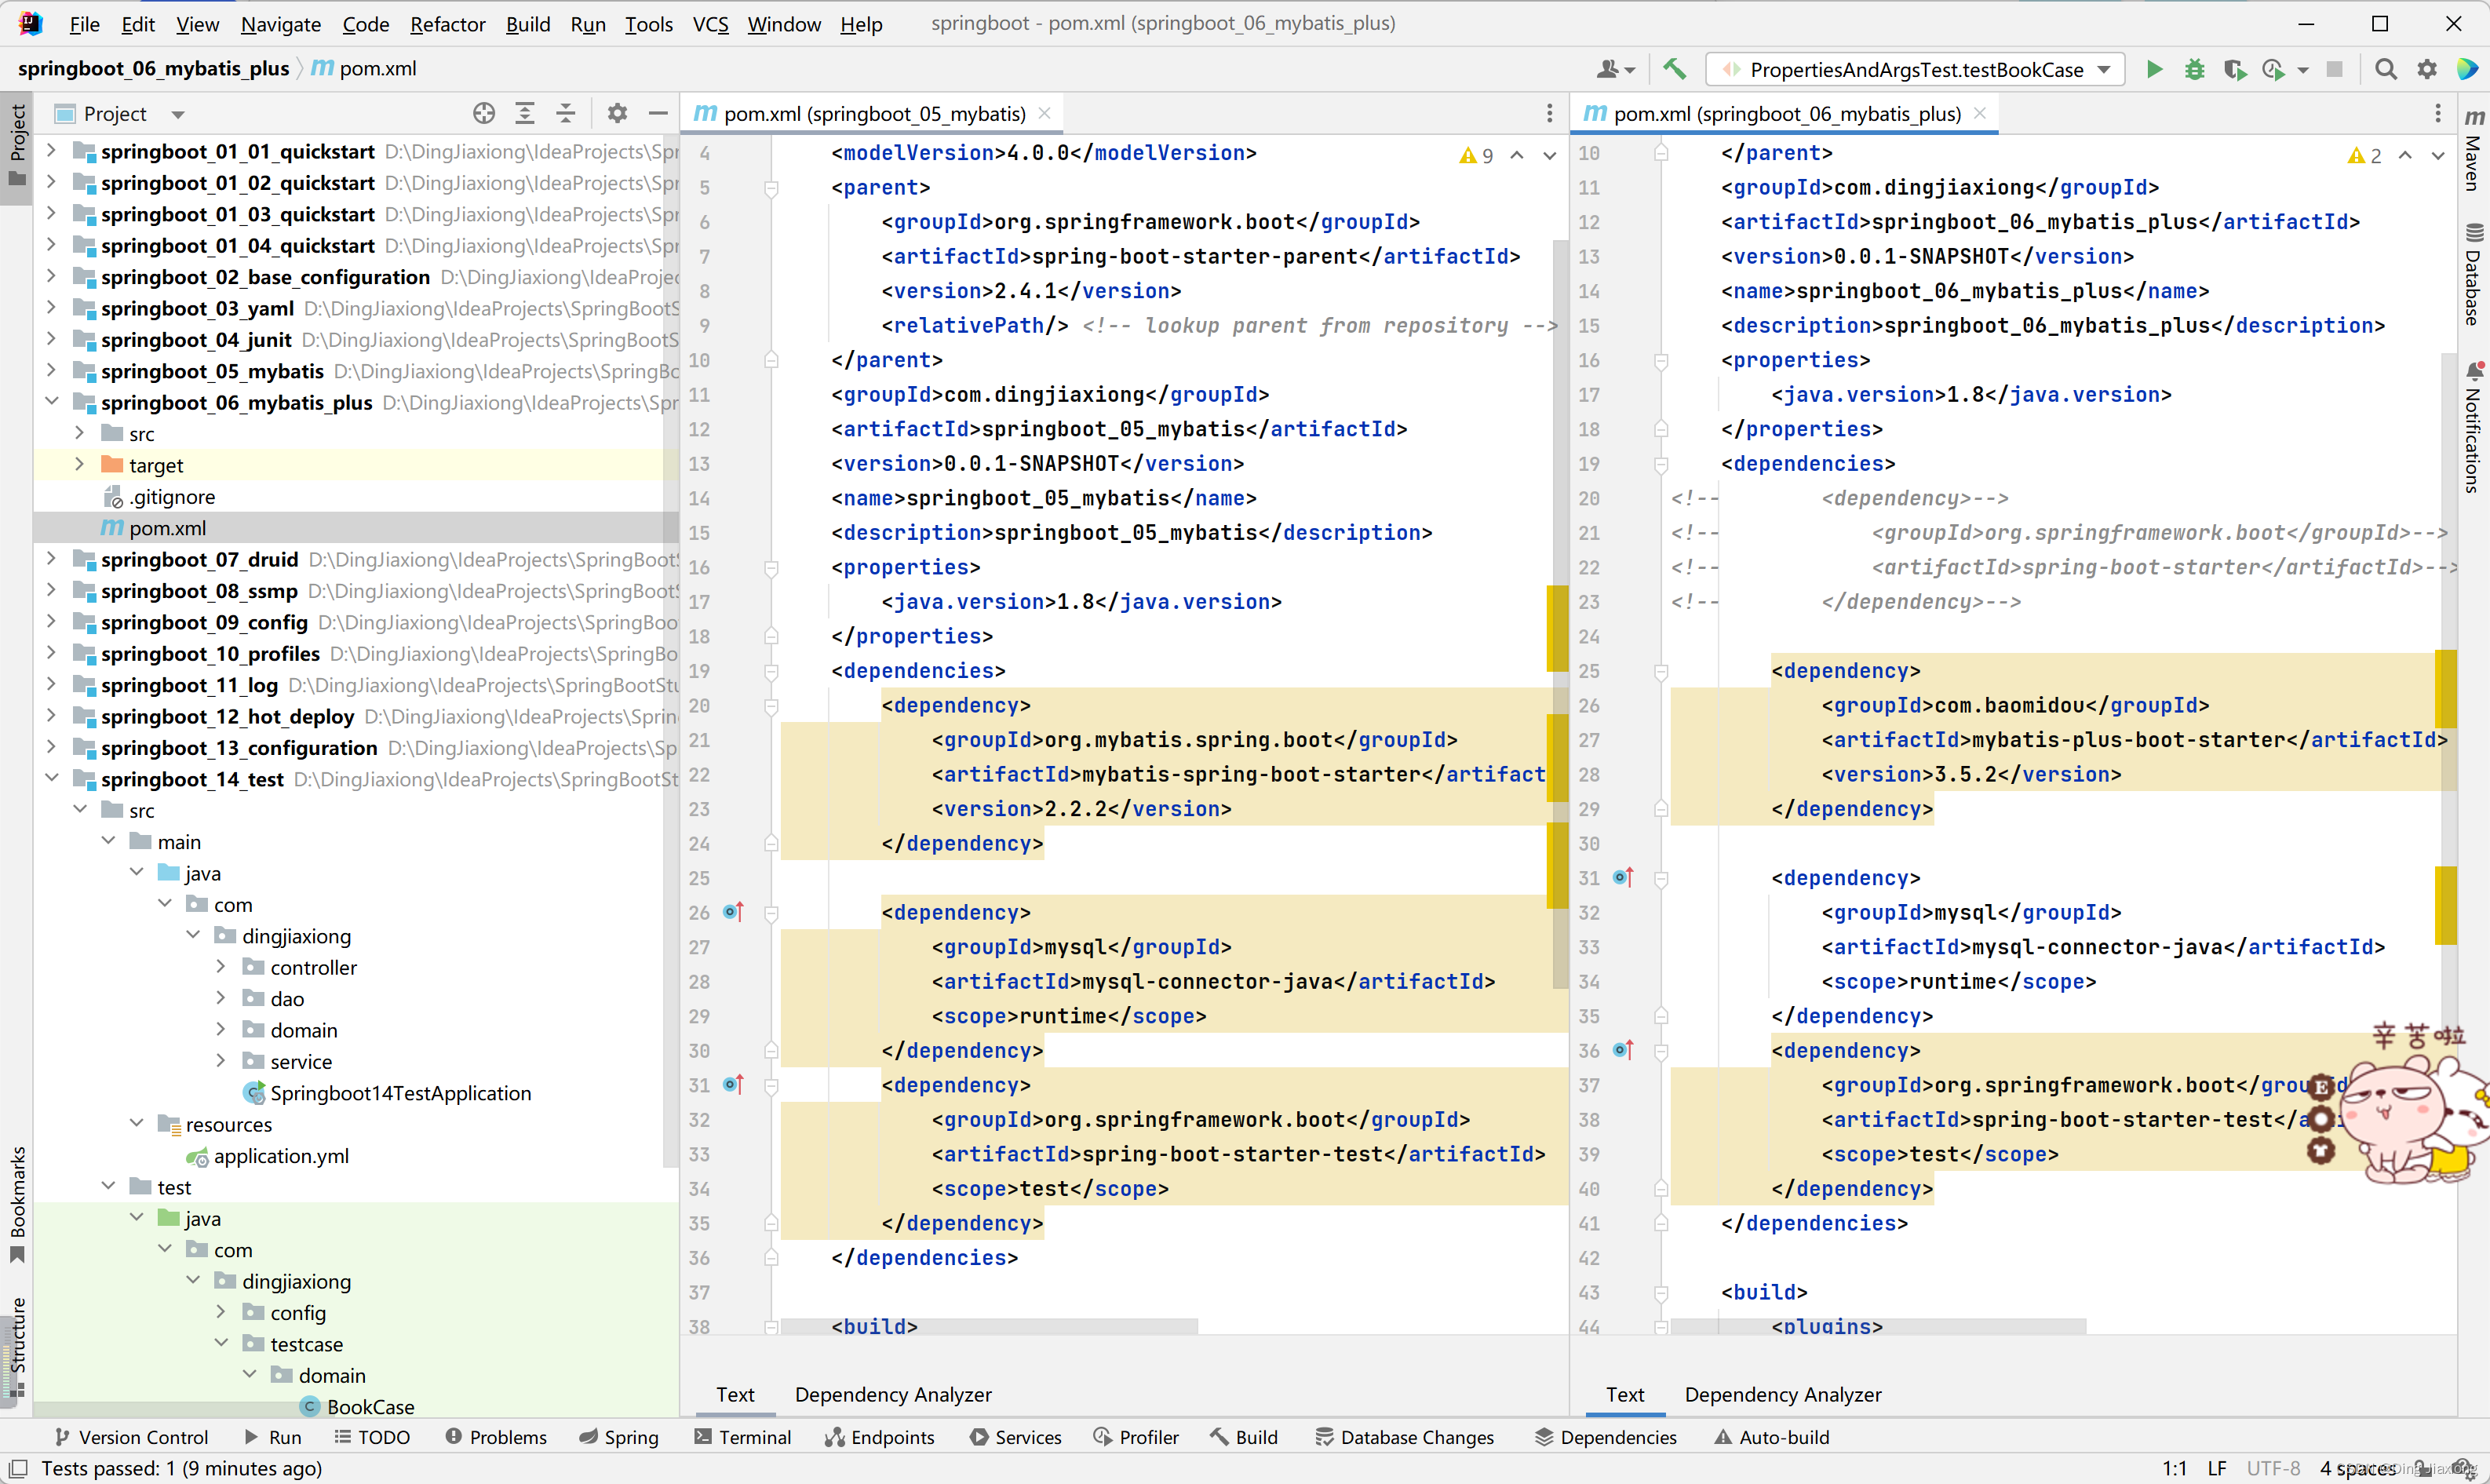Close the pom.xml (springboot_06_mybatis_plus) tab
The height and width of the screenshot is (1484, 2490).
1980,113
